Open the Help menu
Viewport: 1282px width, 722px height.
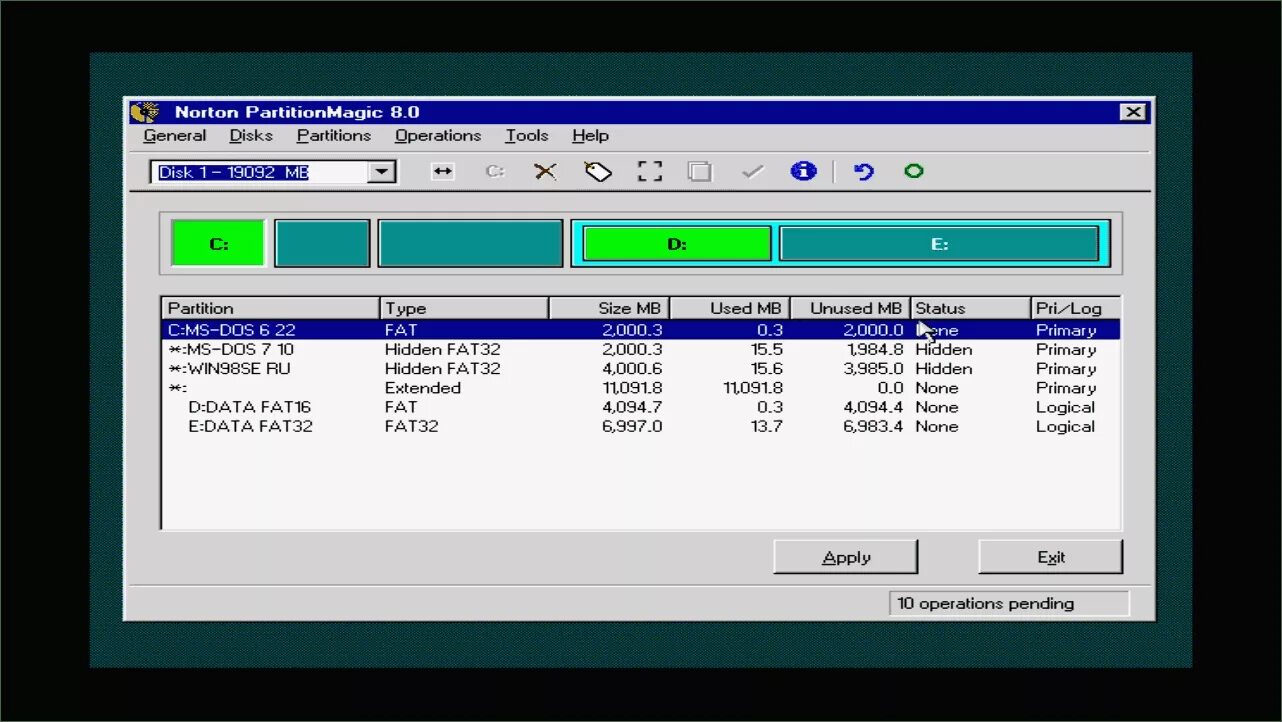[590, 136]
